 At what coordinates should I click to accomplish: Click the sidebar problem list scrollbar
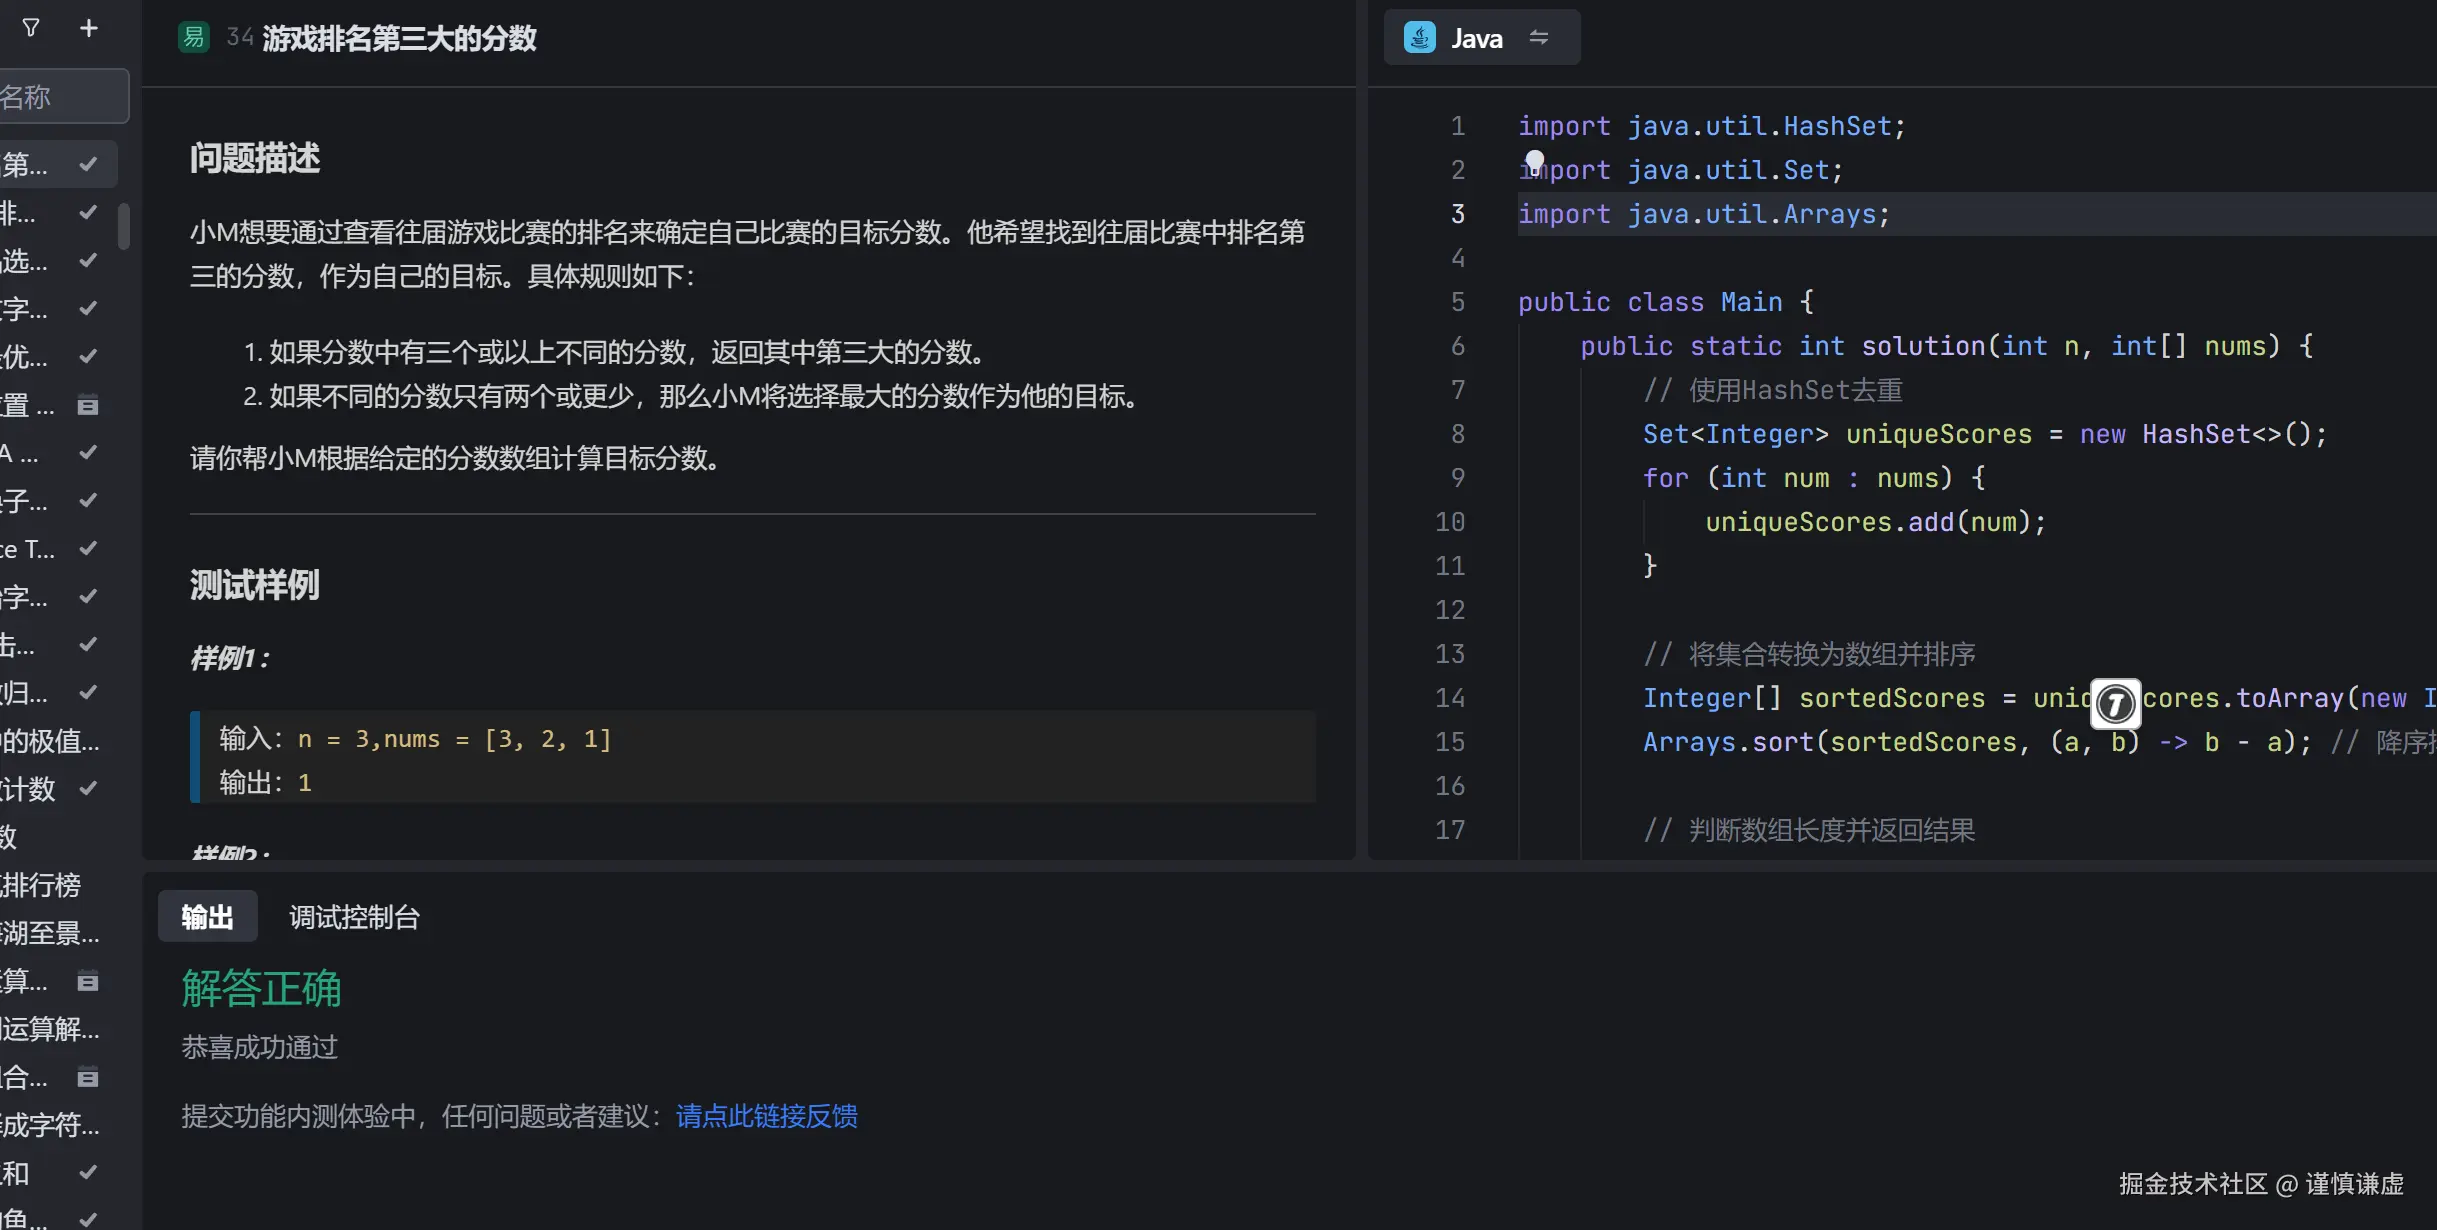click(124, 225)
